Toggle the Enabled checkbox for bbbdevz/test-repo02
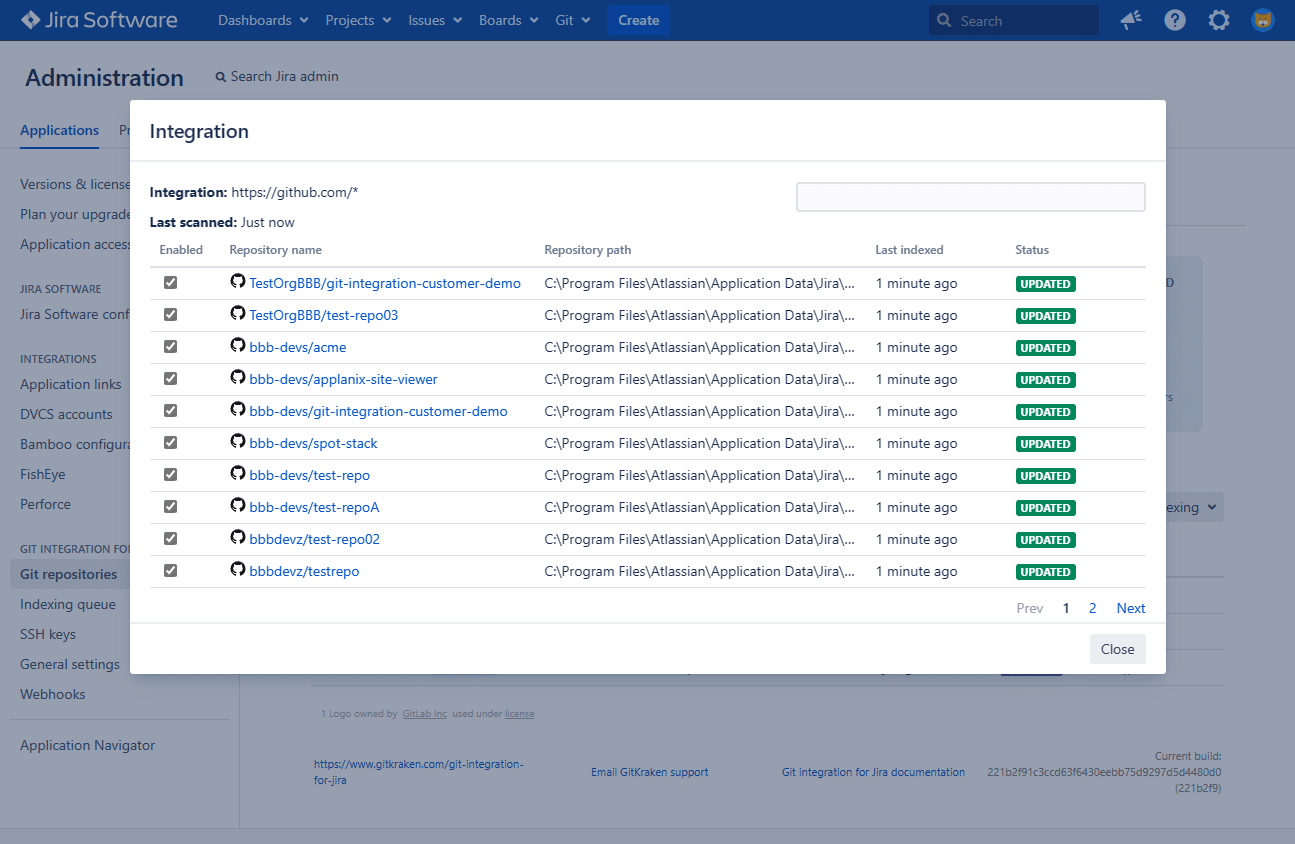Viewport: 1295px width, 844px height. pos(171,539)
